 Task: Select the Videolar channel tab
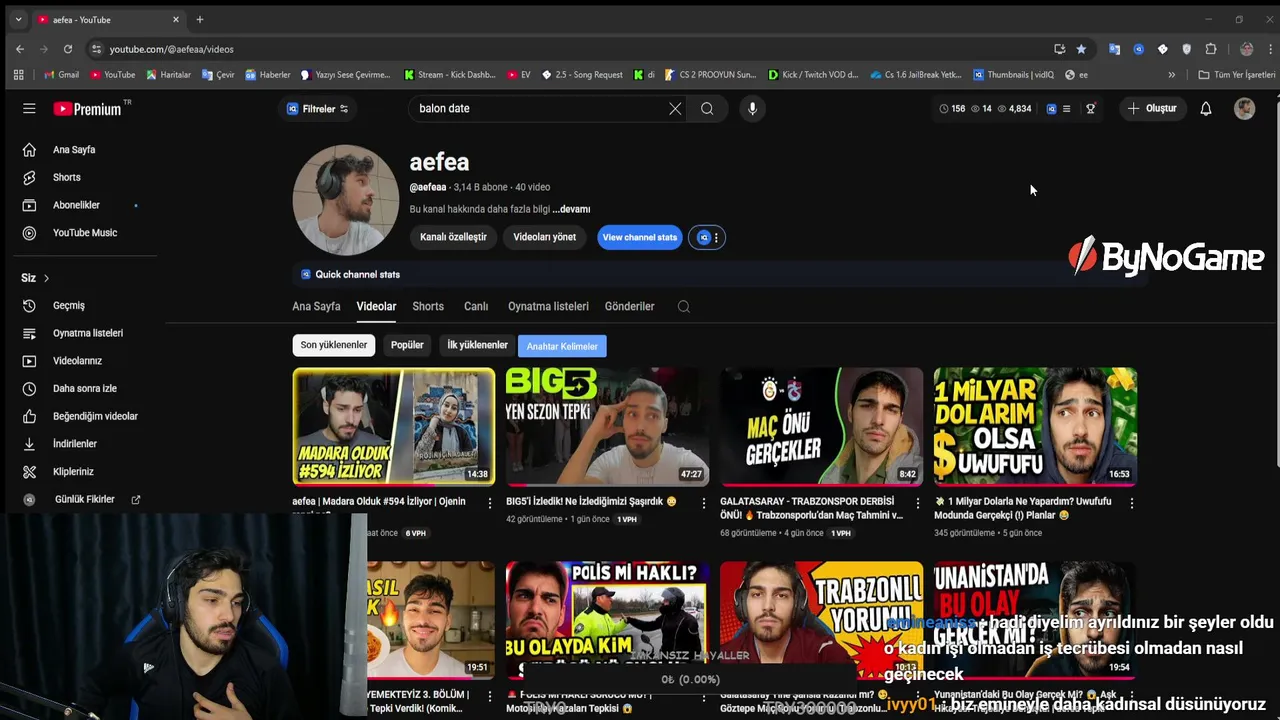point(376,306)
